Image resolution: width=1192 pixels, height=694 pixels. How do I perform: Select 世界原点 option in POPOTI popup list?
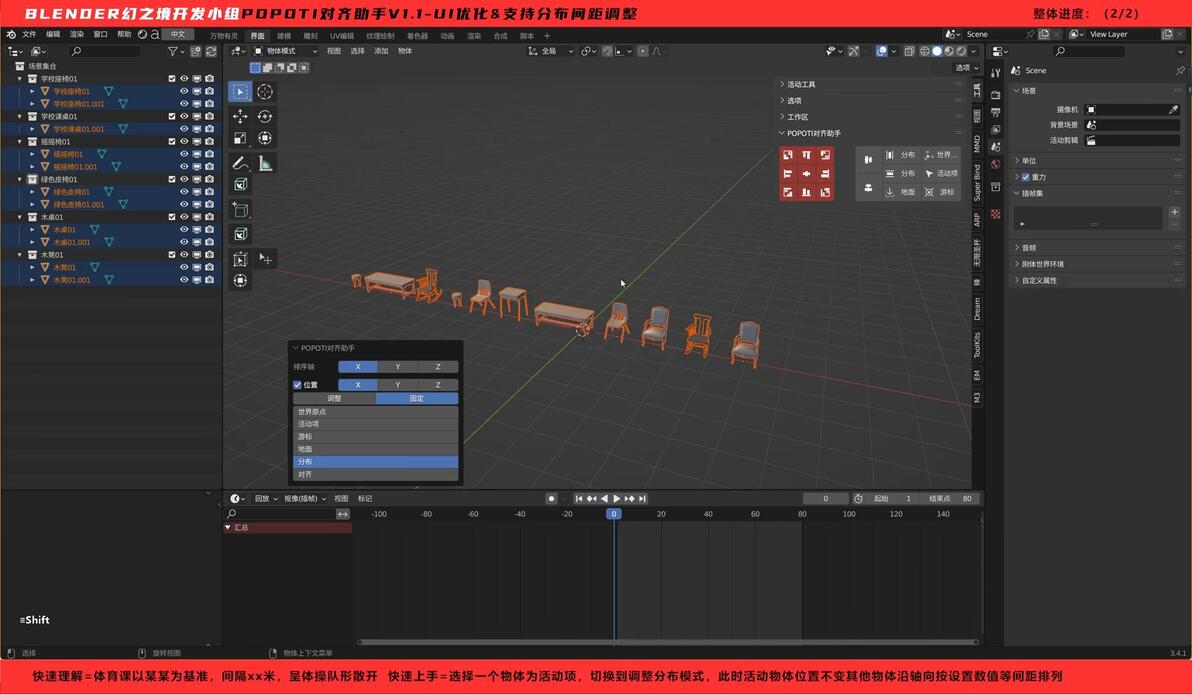376,411
